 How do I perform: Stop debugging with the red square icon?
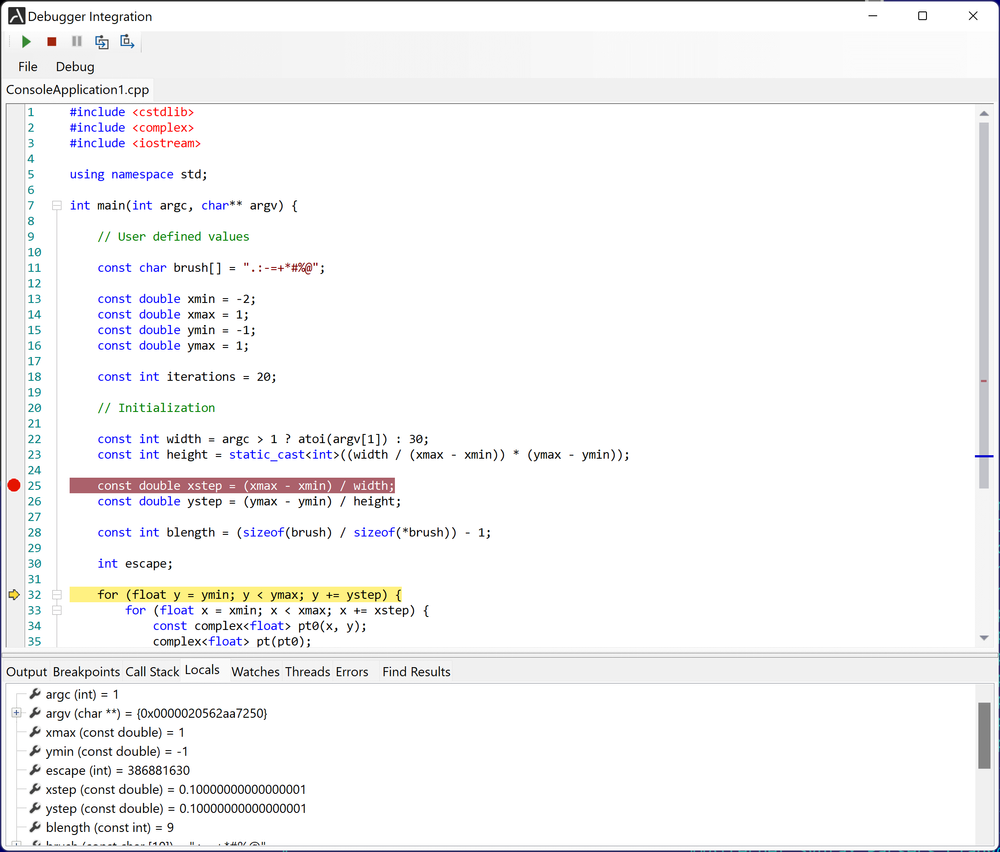(52, 41)
